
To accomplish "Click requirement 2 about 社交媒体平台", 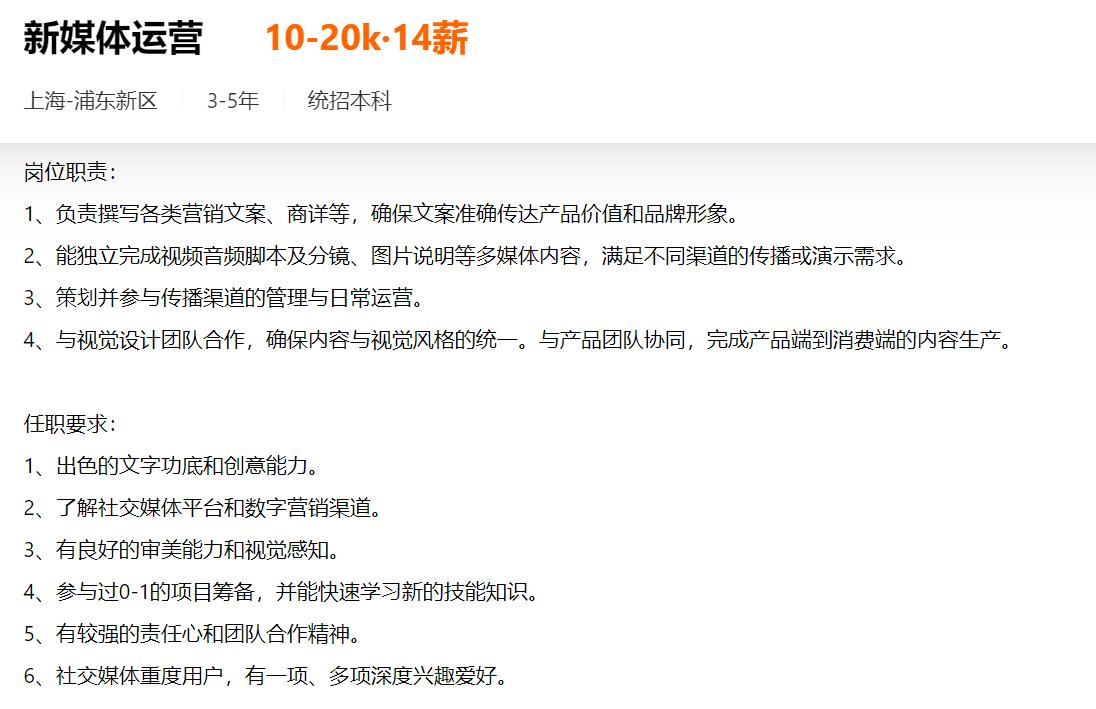I will tap(203, 508).
